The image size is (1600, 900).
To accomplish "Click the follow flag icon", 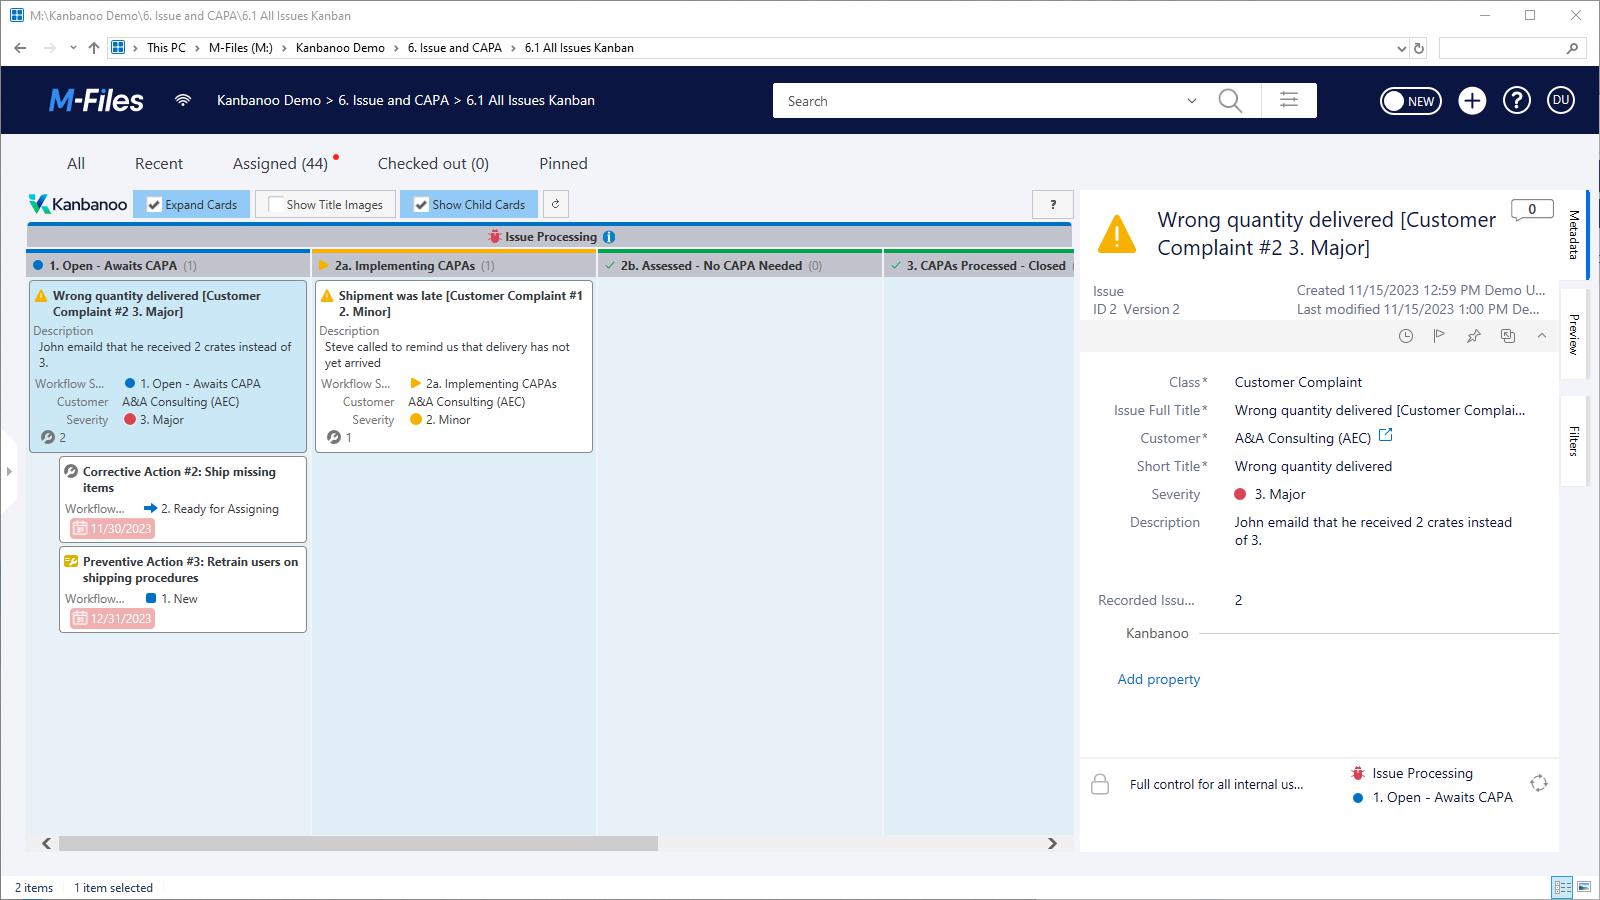I will click(x=1439, y=336).
